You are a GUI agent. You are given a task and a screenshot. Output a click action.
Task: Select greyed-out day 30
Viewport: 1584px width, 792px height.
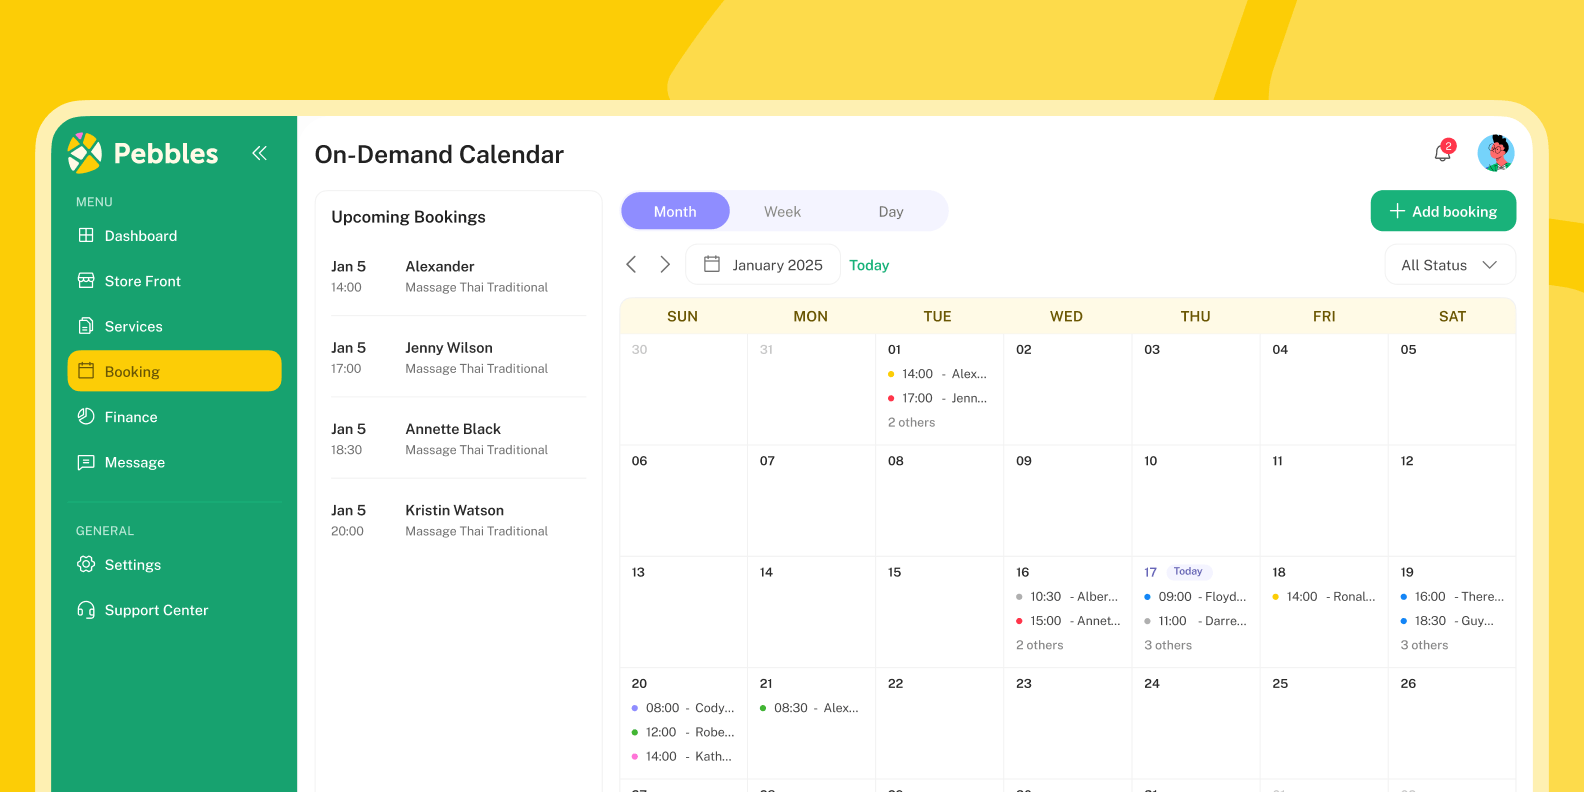click(683, 389)
